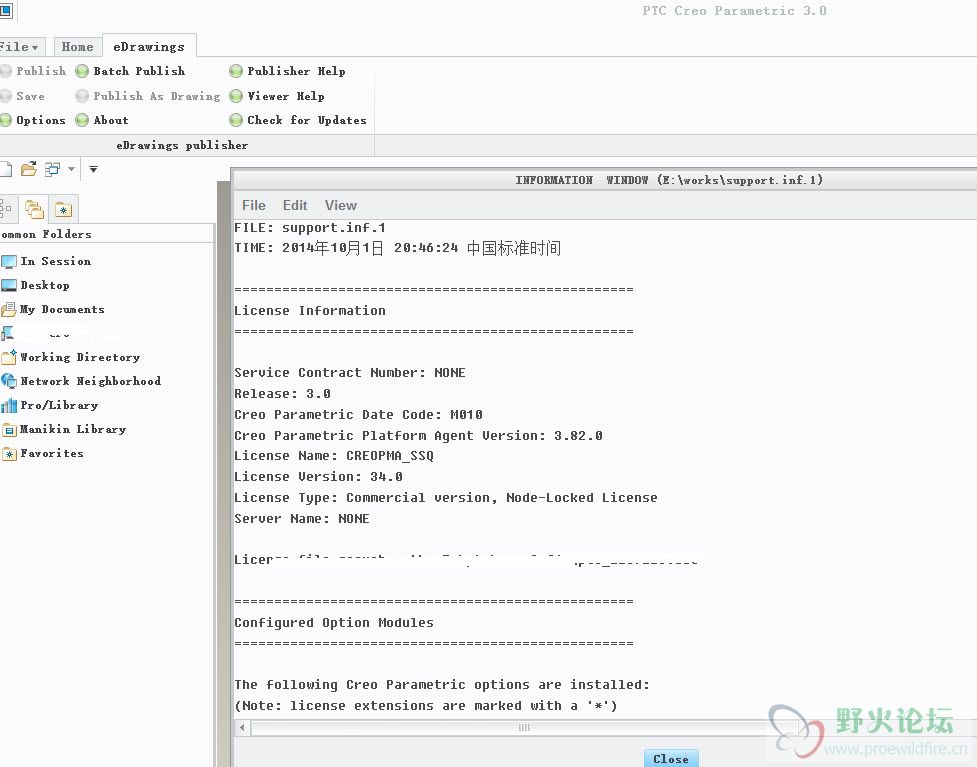This screenshot has height=767, width=977.
Task: Switch to the favorites navigator tab
Action: [x=63, y=209]
